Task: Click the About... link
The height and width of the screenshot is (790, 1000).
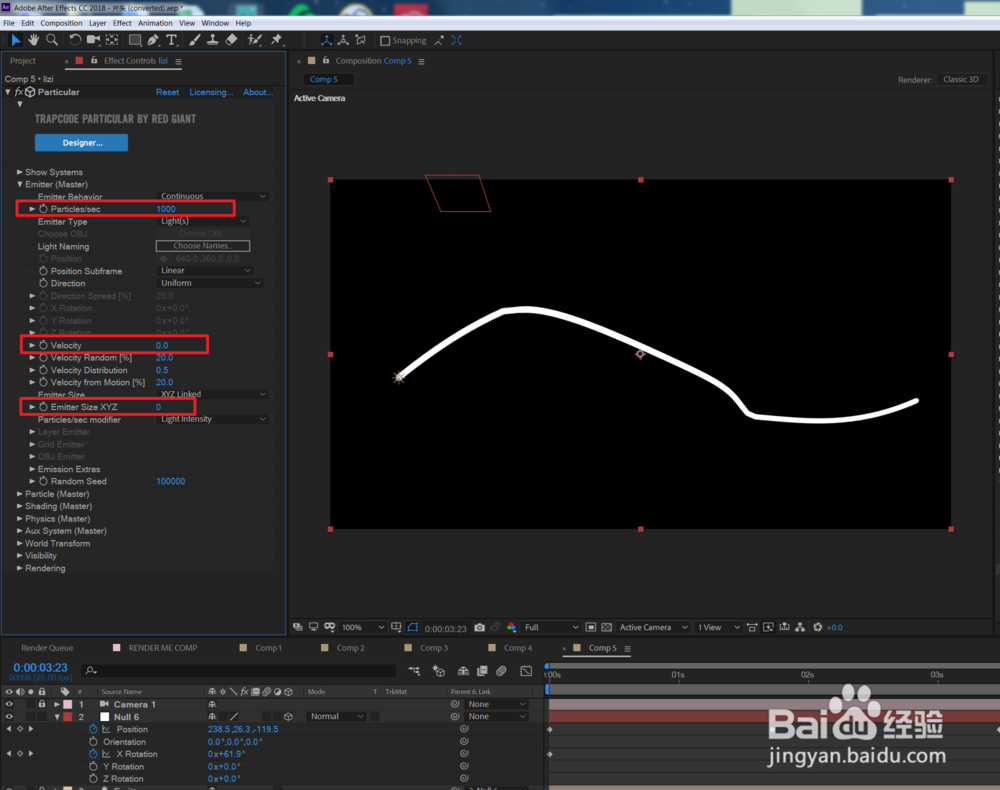Action: [258, 92]
